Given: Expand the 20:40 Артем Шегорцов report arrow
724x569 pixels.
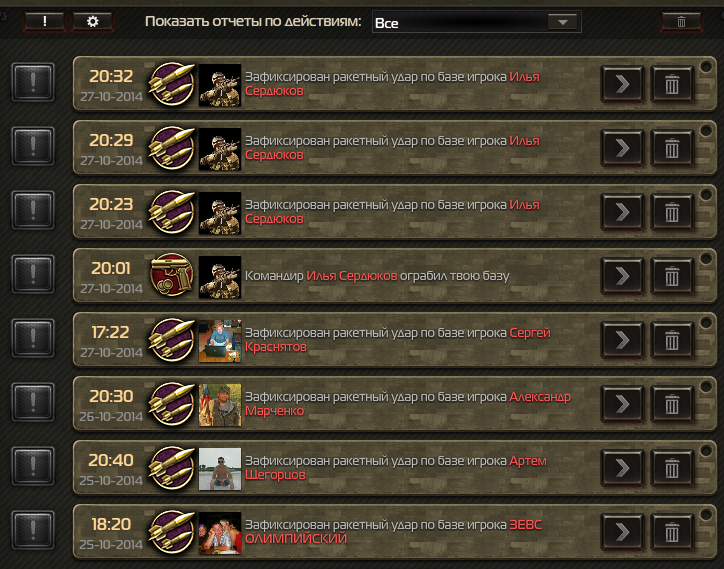Looking at the screenshot, I should [622, 468].
